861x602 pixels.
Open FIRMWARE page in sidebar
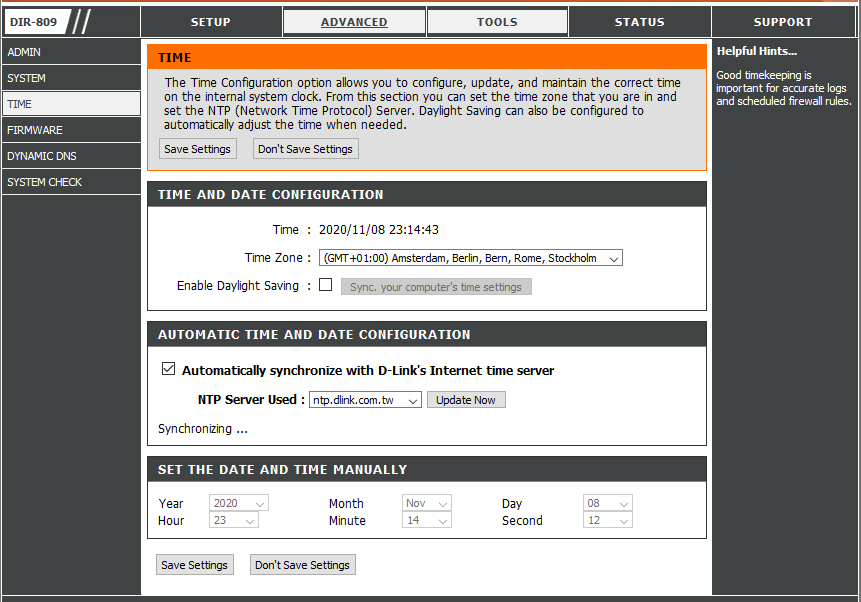(71, 130)
